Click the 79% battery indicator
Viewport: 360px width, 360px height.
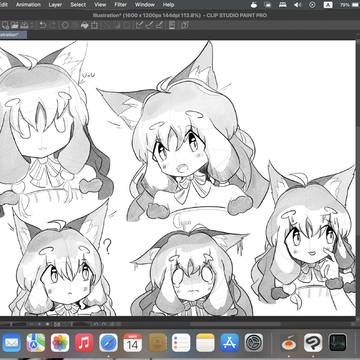pyautogui.click(x=349, y=5)
